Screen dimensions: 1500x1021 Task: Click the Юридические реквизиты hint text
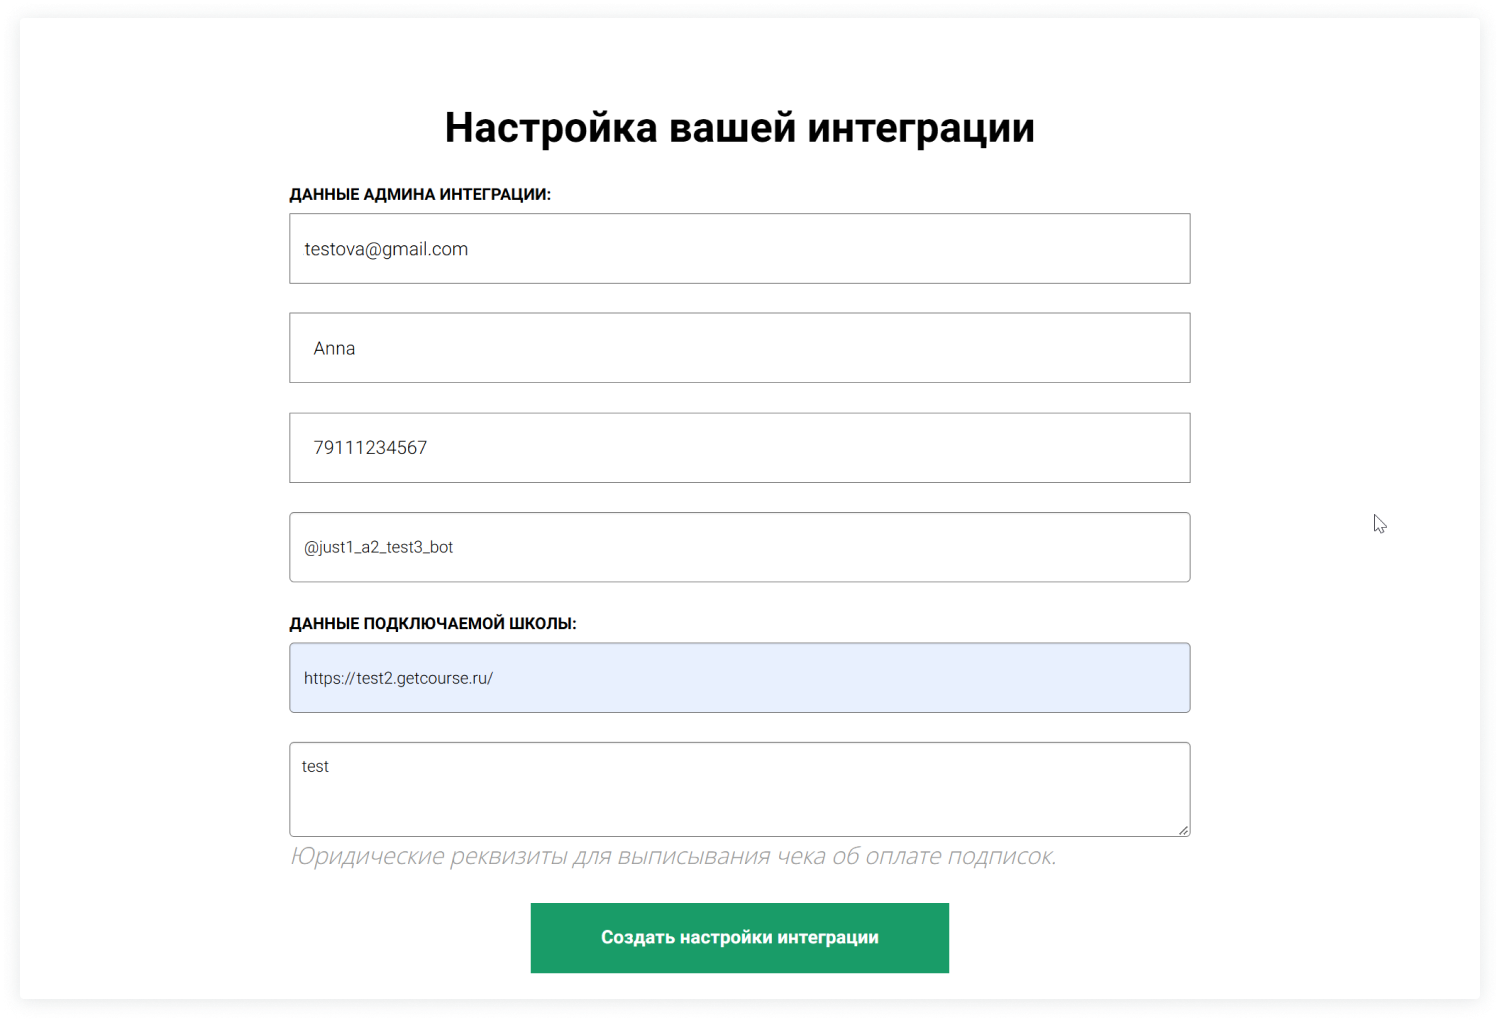click(673, 856)
